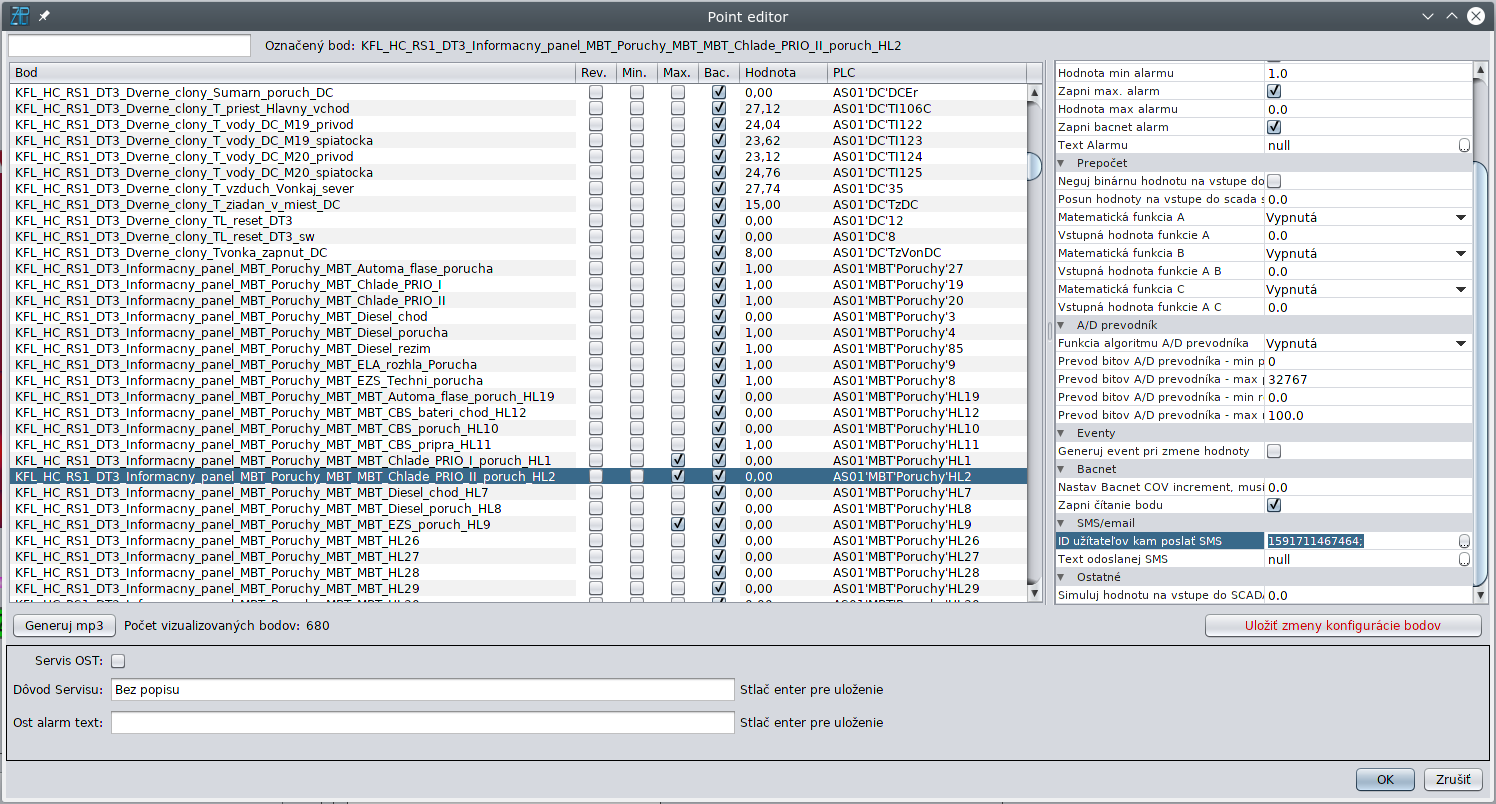Screen dimensions: 1496x804
Task: Toggle the Zapni max. alarm checkbox
Action: pos(1274,91)
